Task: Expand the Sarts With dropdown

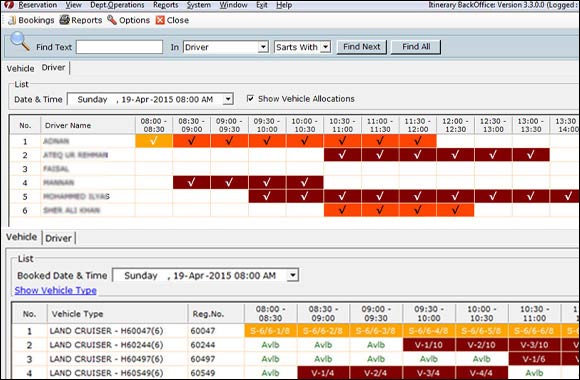Action: point(326,47)
